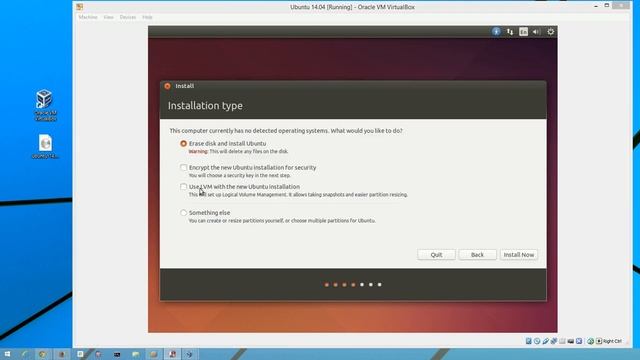Open the Help menu
Viewport: 640px width, 360px height.
[x=147, y=17]
